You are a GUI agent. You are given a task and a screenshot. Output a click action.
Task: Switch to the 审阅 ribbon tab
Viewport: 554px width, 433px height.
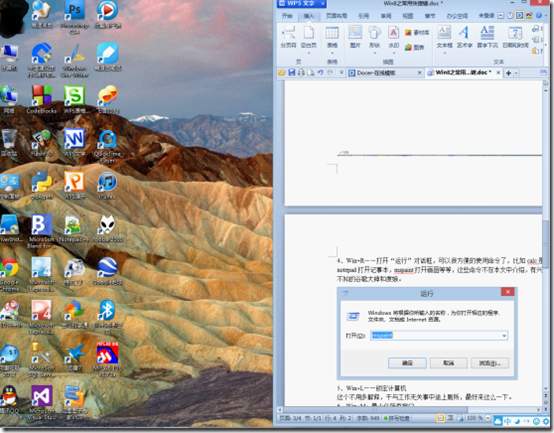click(386, 16)
